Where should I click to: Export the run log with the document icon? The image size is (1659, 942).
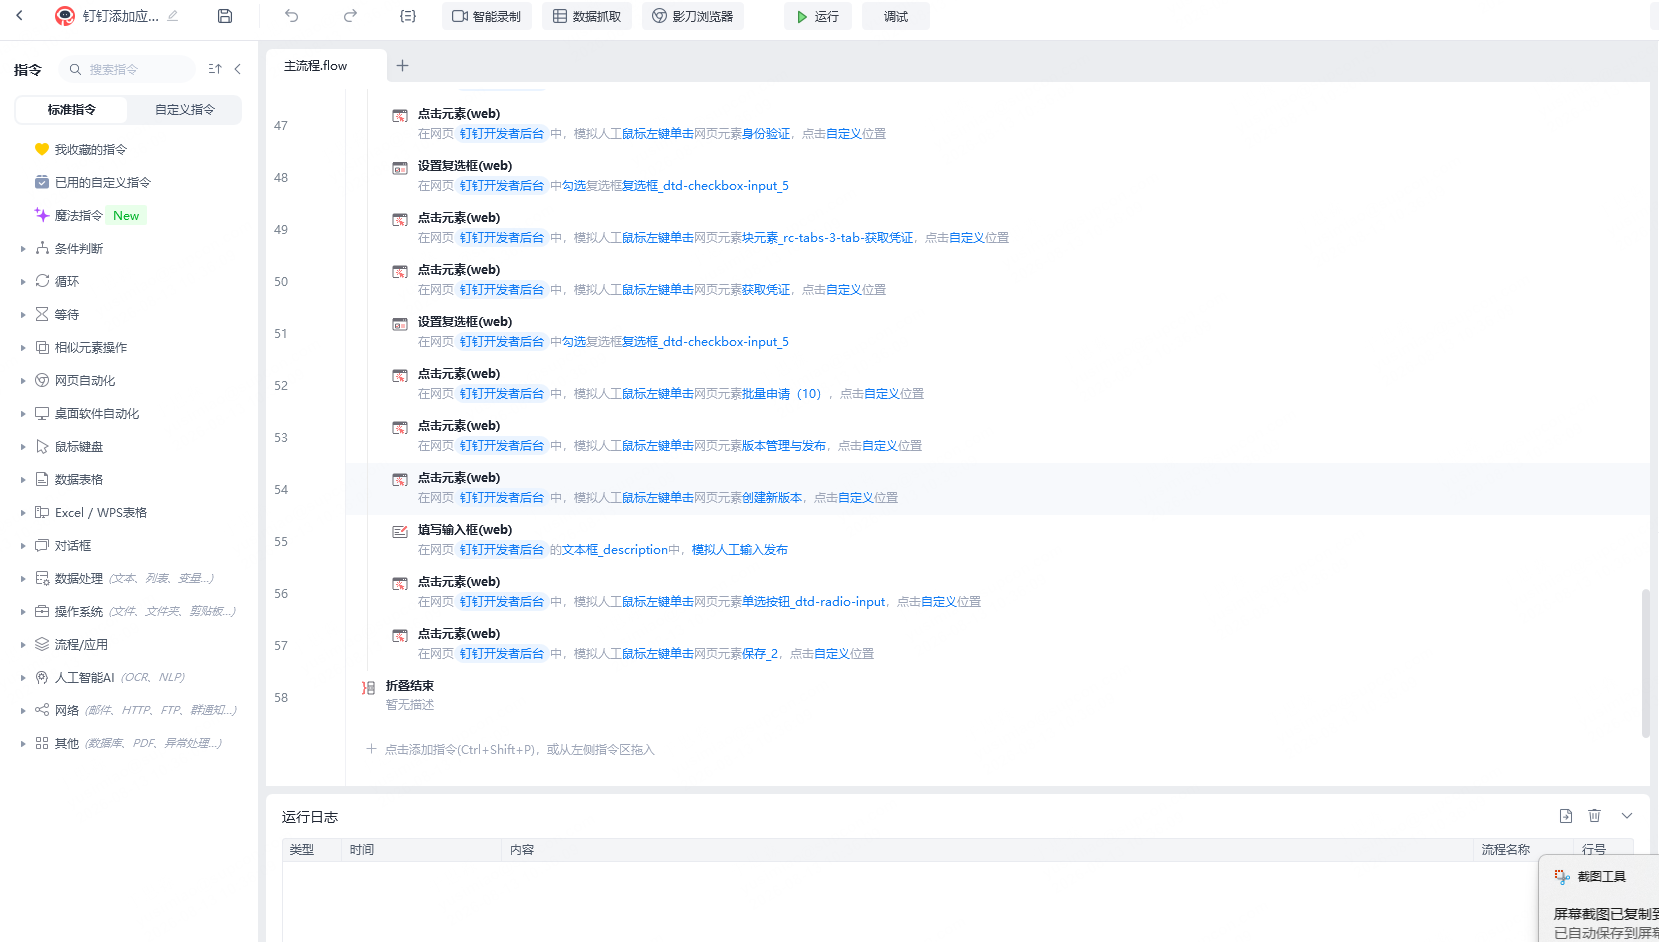[1566, 816]
